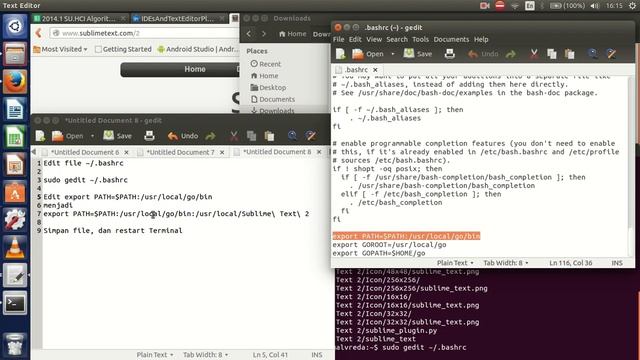Open Most Visited bookmarks dropdown

tap(60, 49)
